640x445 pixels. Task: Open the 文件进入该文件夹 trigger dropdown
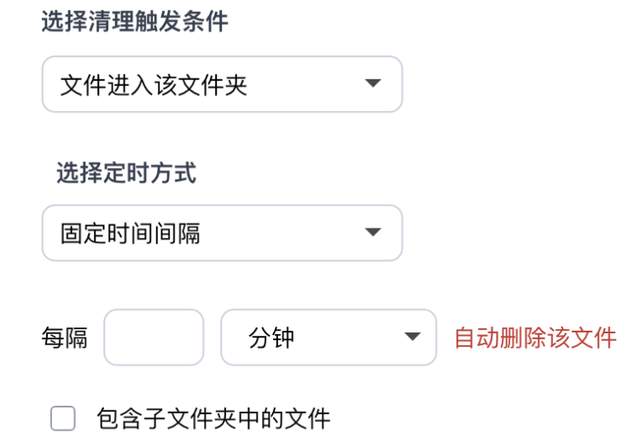tap(221, 84)
